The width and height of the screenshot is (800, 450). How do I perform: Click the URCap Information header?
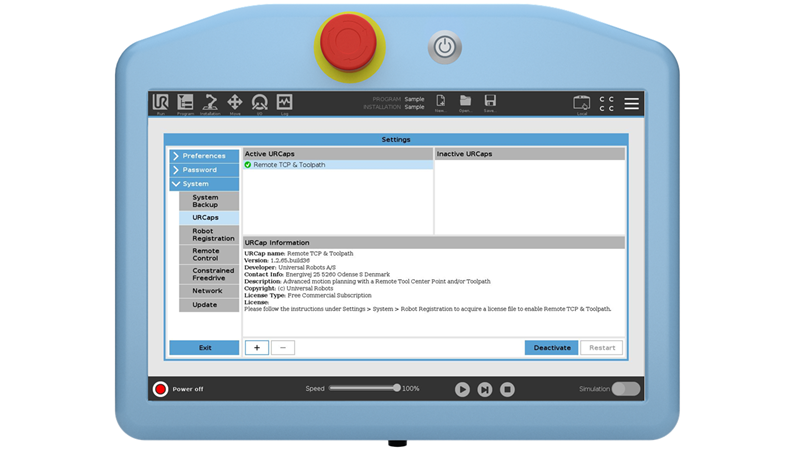tap(434, 242)
